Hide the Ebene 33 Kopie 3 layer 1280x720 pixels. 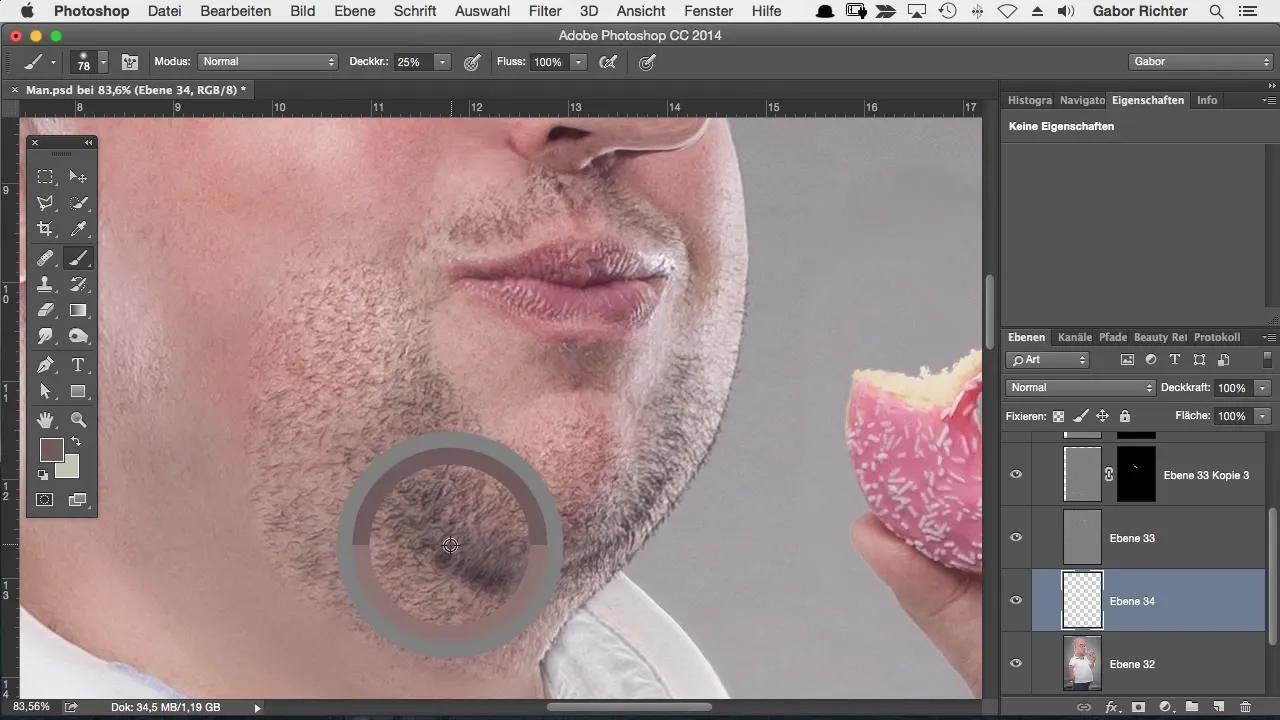click(x=1016, y=474)
